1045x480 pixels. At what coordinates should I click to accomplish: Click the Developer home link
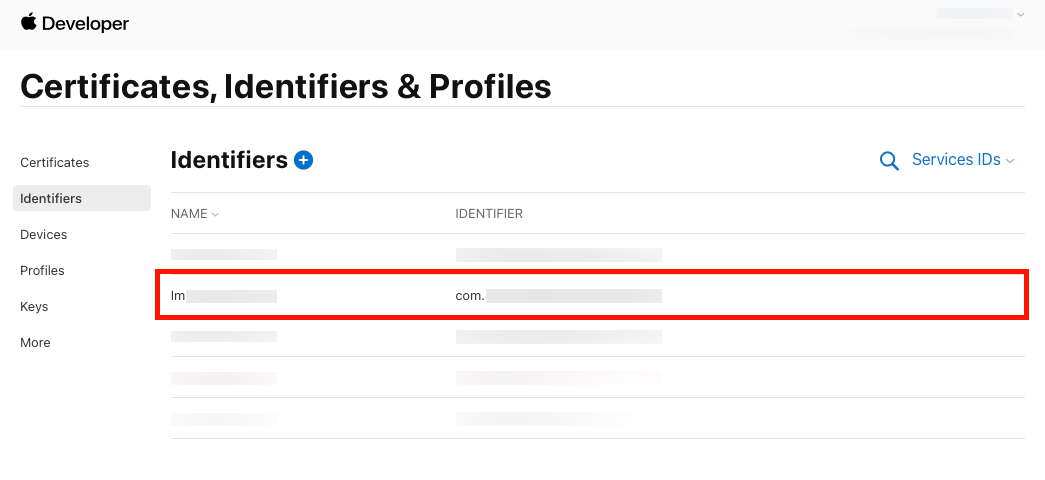click(x=85, y=23)
